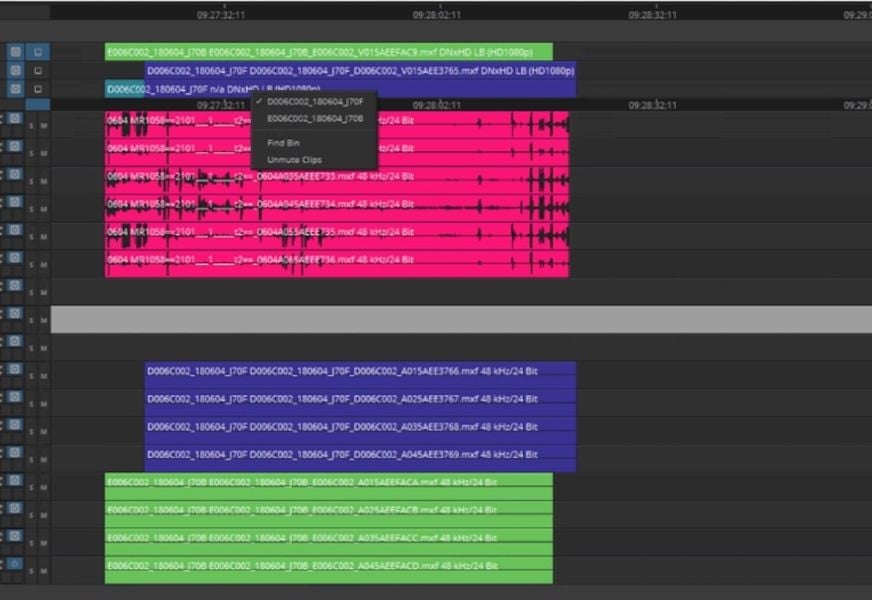Viewport: 872px width, 600px height.
Task: Click the track selector icon on the first blue audio track
Action: tap(15, 370)
